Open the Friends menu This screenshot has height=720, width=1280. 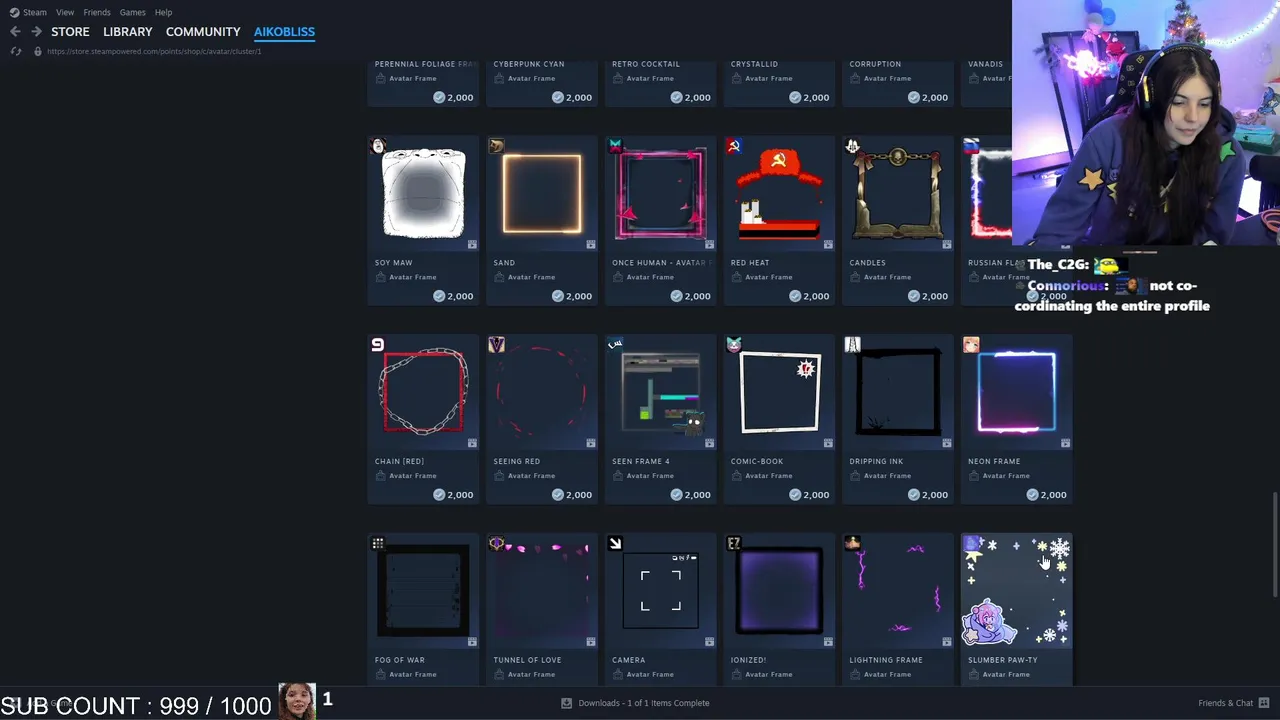pyautogui.click(x=97, y=12)
